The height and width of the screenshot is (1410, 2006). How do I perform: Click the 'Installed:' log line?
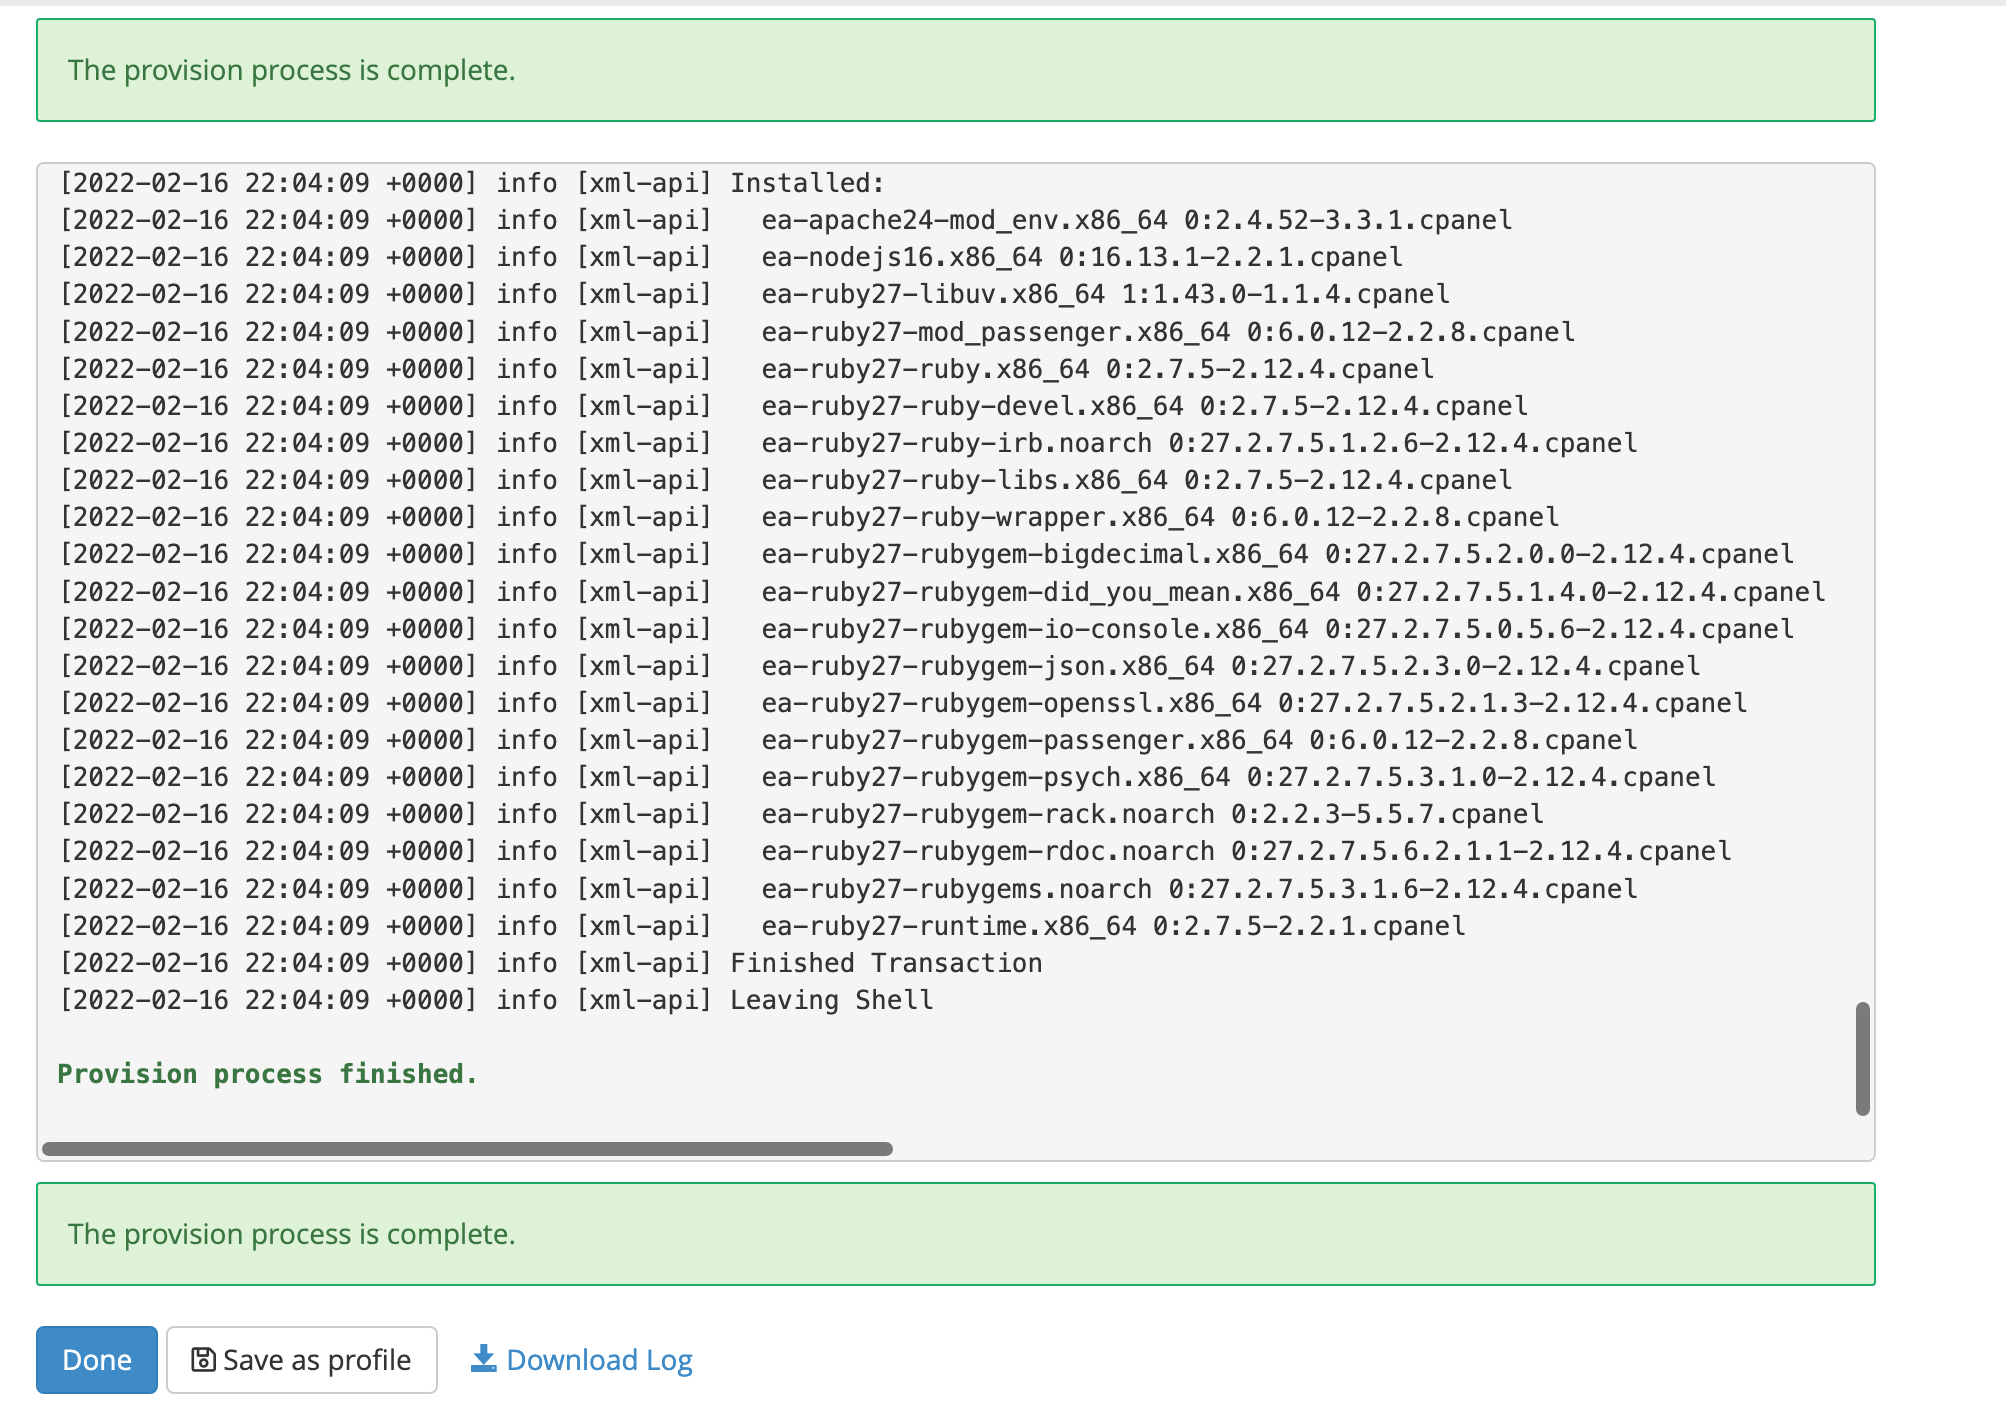click(806, 183)
